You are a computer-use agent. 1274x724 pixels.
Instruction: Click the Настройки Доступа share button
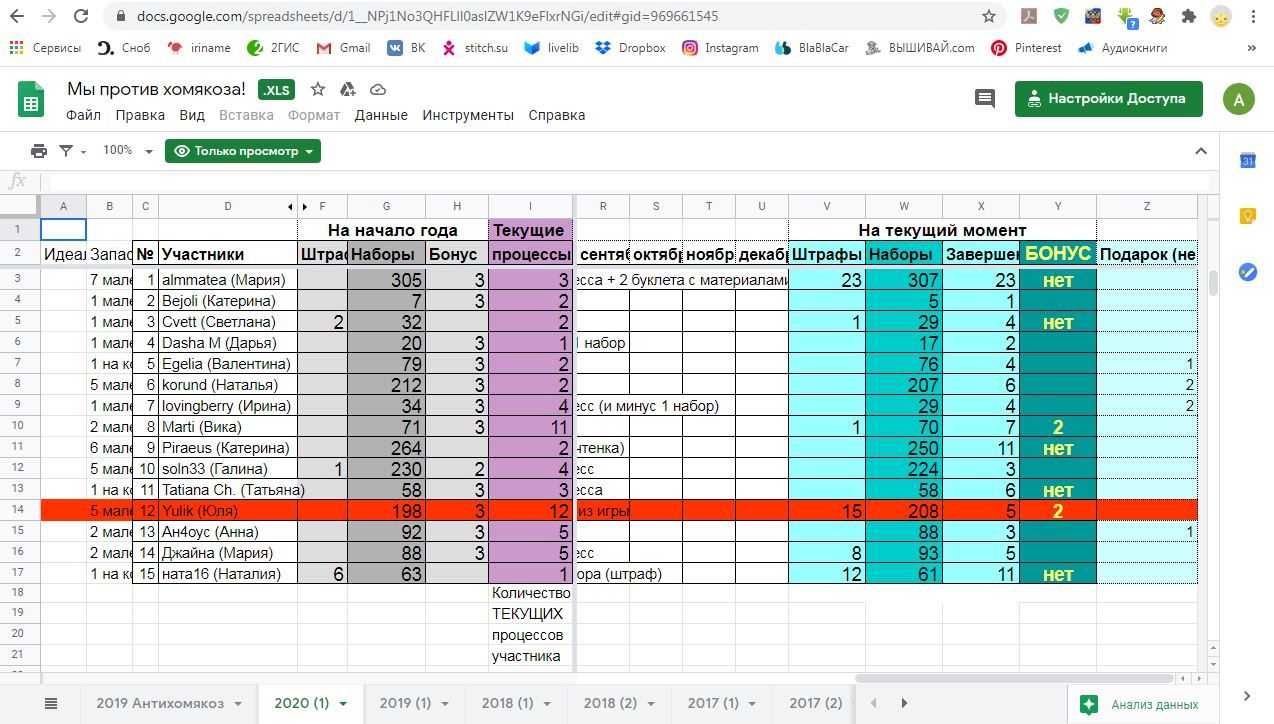click(x=1108, y=99)
